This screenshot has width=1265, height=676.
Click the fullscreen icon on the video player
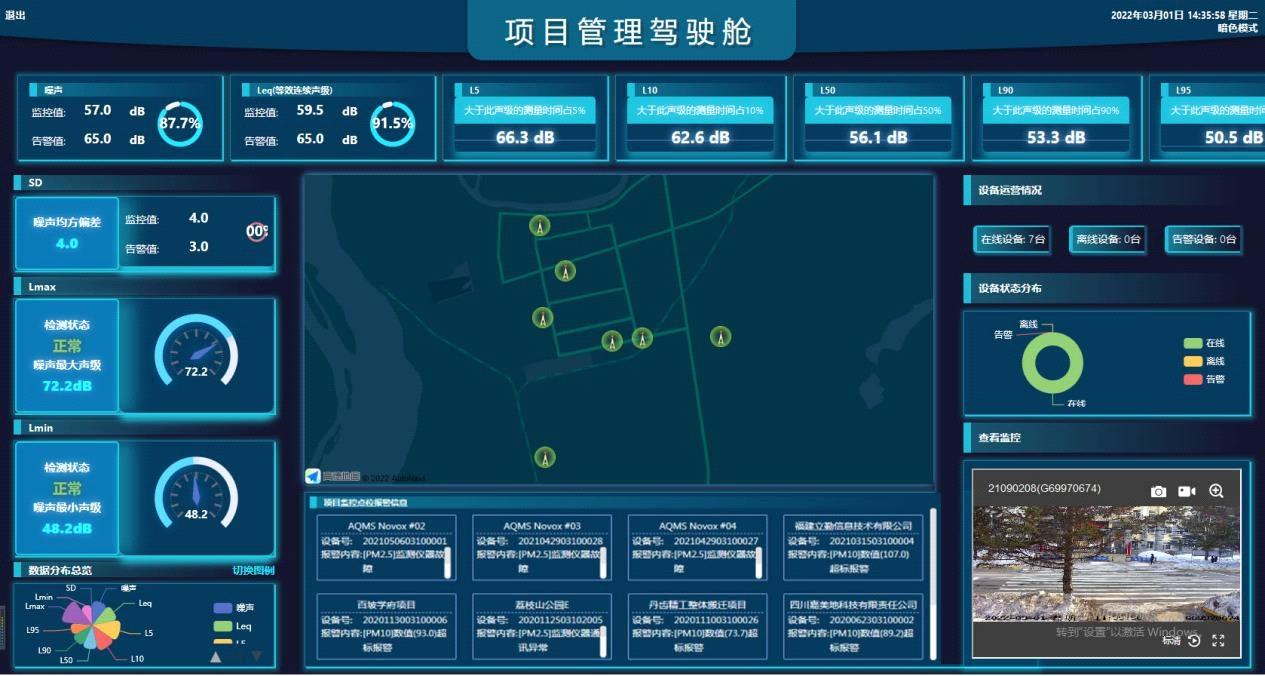tap(1218, 641)
